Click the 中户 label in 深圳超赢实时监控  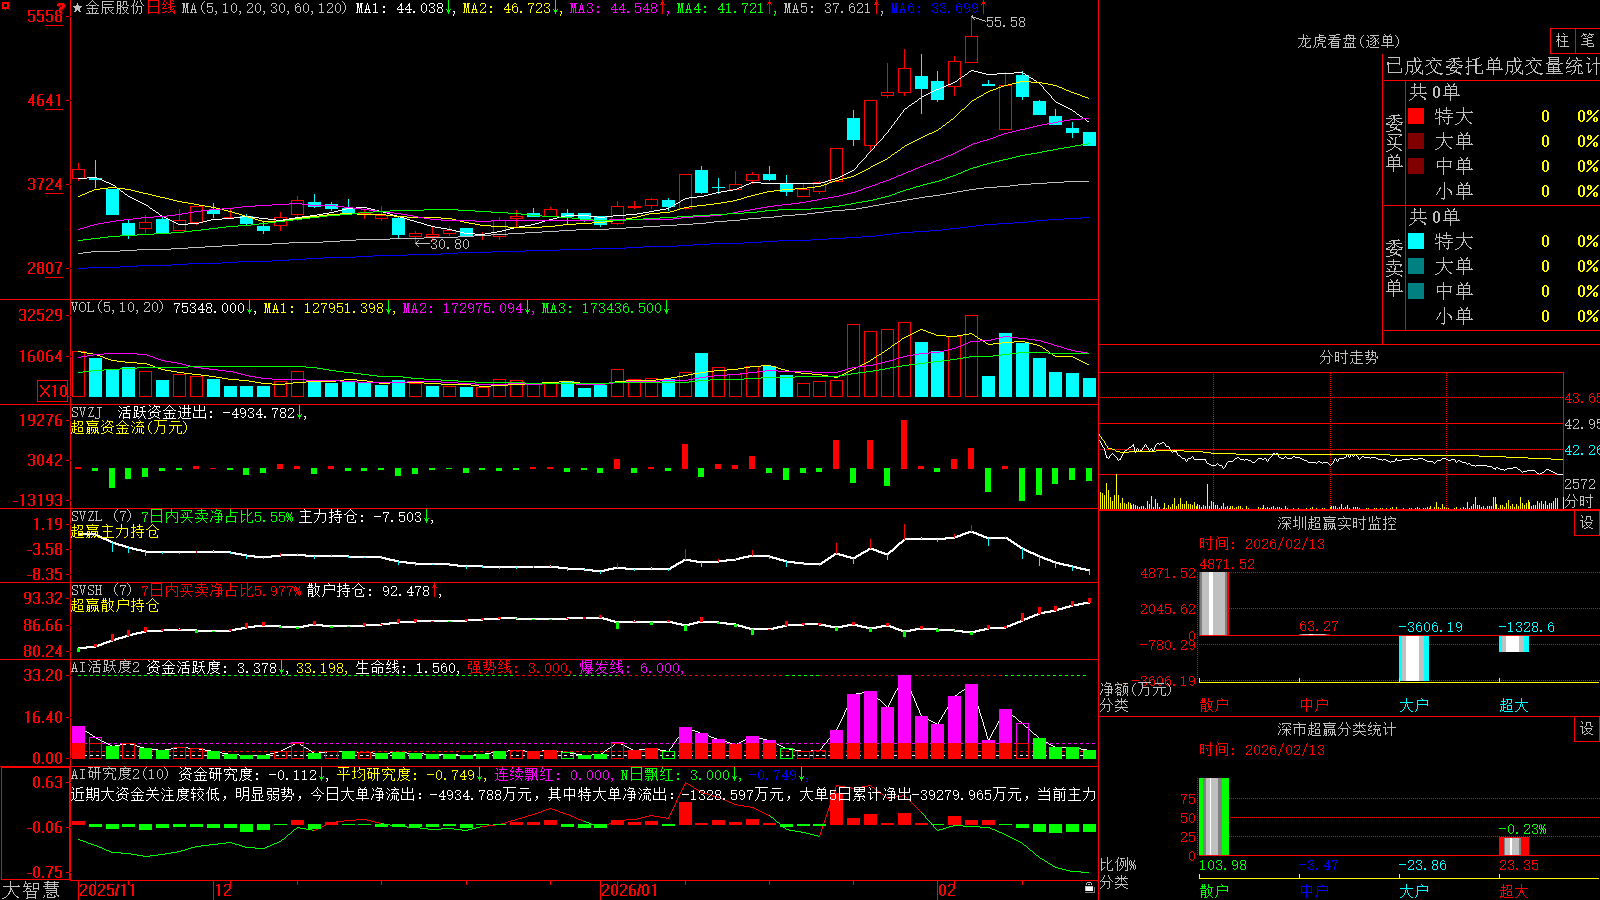click(x=1314, y=705)
